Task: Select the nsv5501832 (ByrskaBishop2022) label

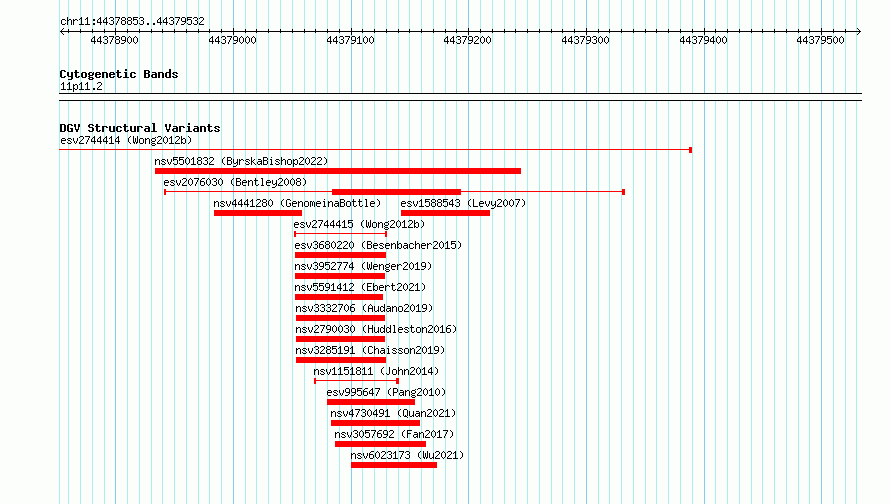Action: point(241,161)
